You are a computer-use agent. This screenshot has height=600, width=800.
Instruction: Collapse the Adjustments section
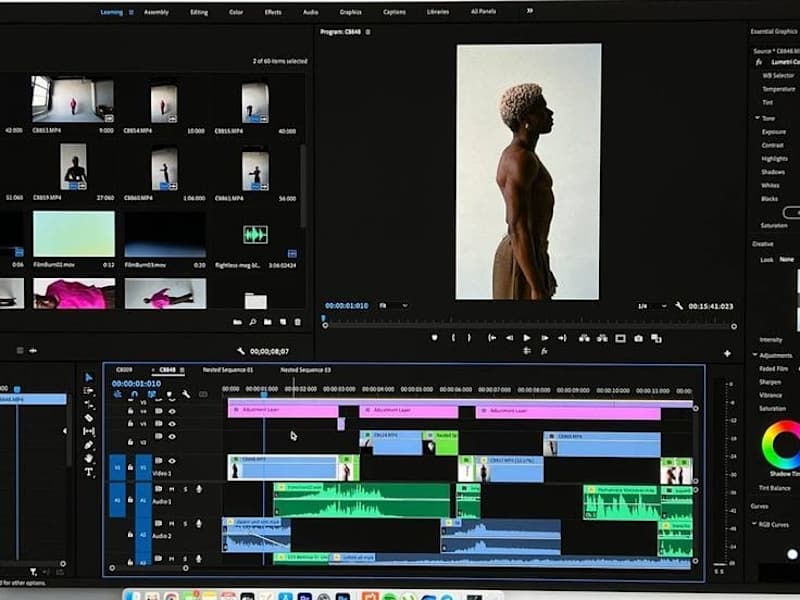[755, 355]
